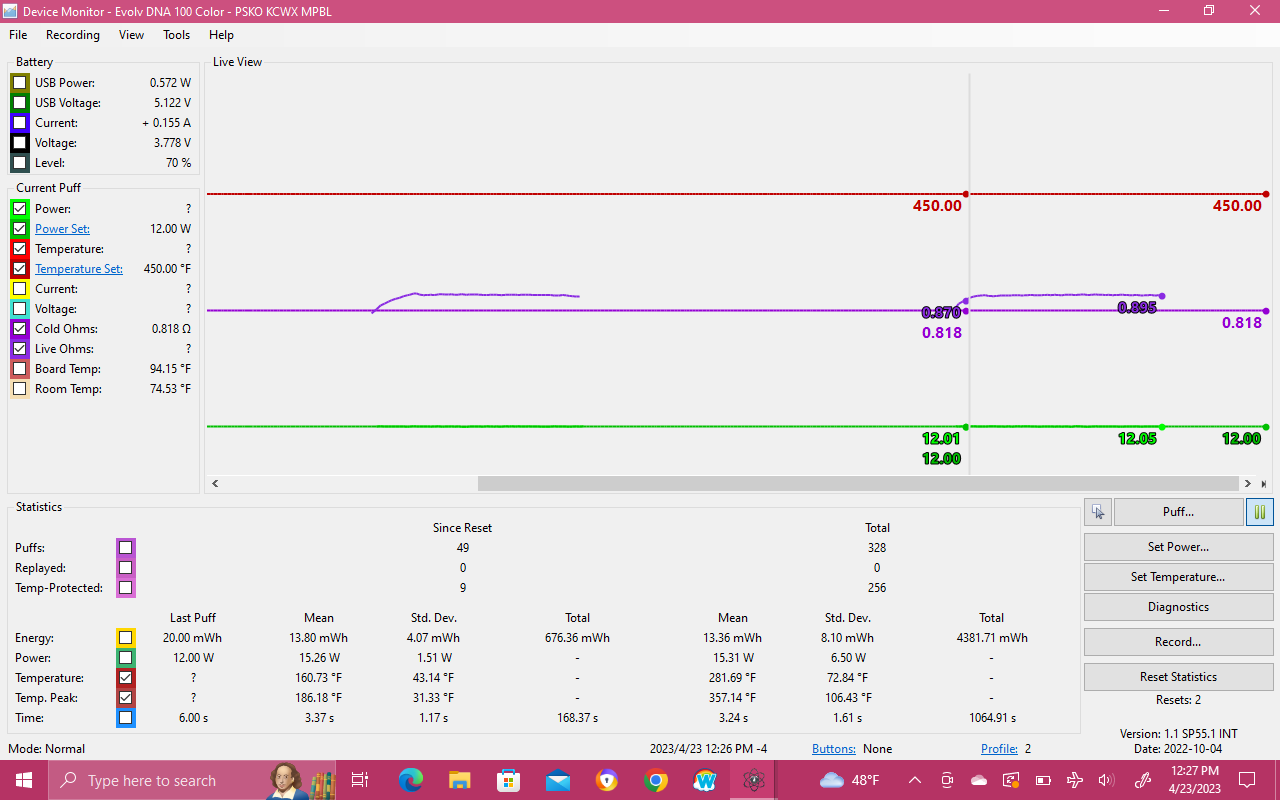Enable the USB Power checkbox
The height and width of the screenshot is (800, 1280).
[x=20, y=82]
